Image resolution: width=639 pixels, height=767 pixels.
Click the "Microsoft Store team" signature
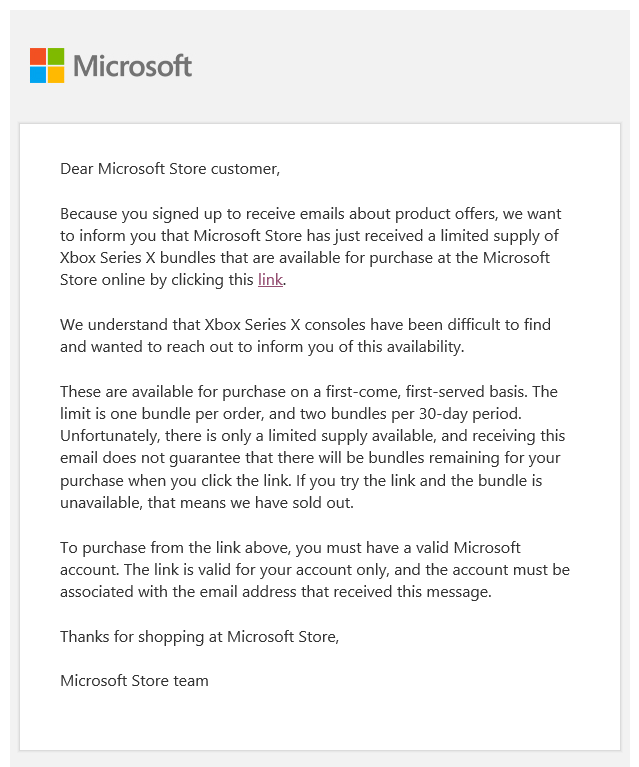click(x=135, y=680)
